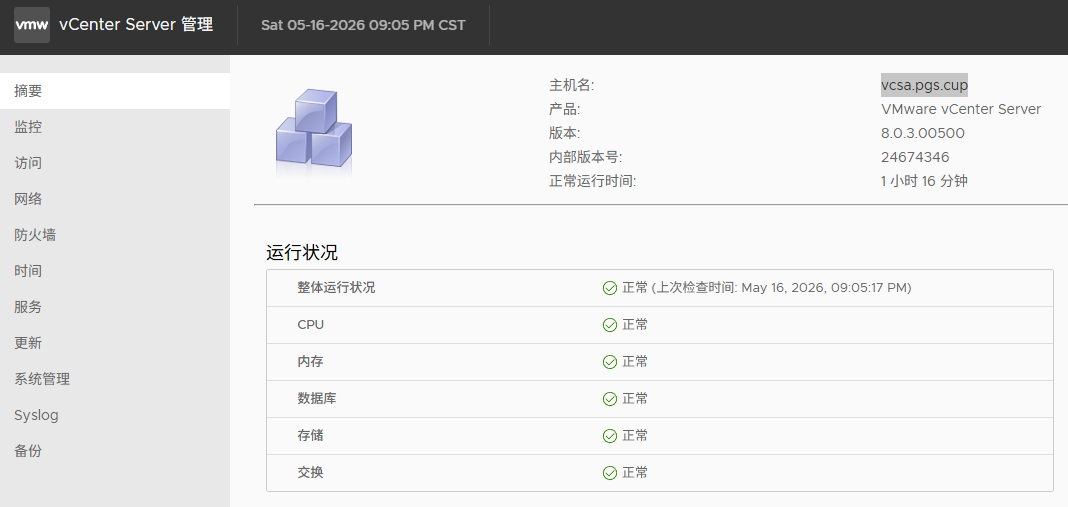Viewport: 1068px width, 507px height.
Task: Click green check icon in 数据库 row
Action: 610,399
